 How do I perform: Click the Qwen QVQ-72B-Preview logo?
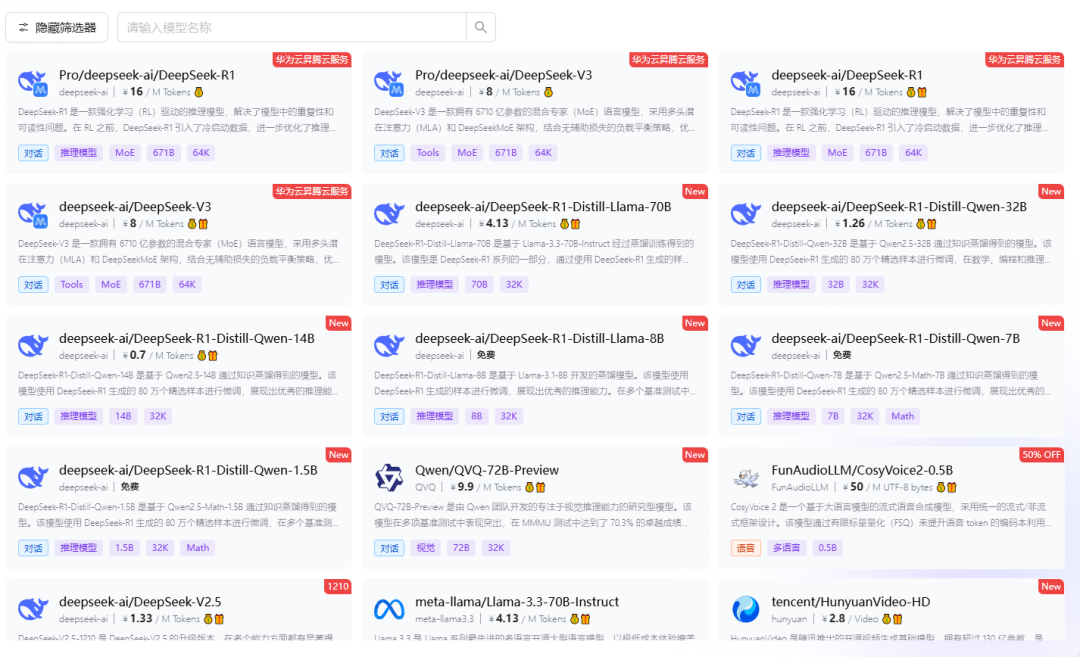pyautogui.click(x=389, y=477)
